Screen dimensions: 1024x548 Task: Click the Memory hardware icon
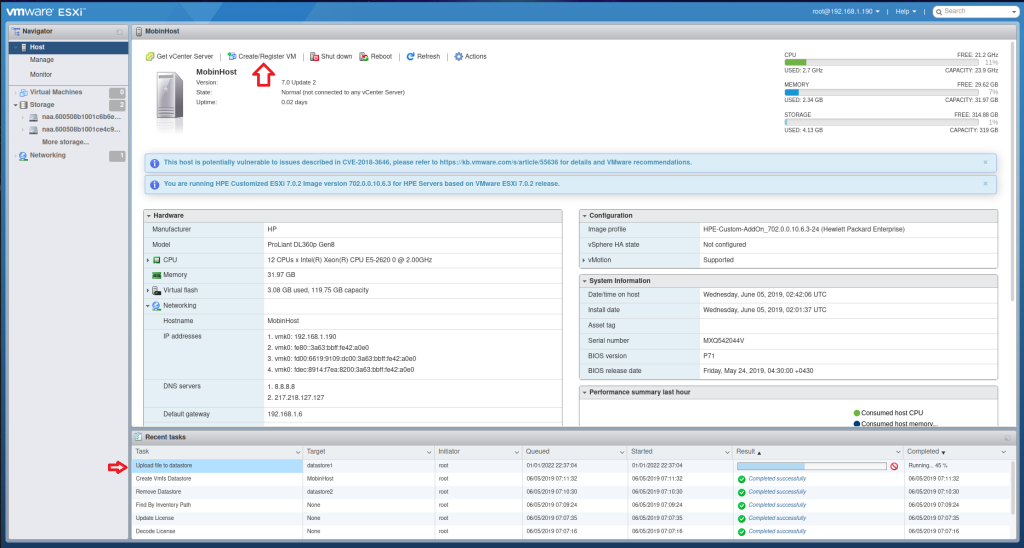click(x=157, y=275)
